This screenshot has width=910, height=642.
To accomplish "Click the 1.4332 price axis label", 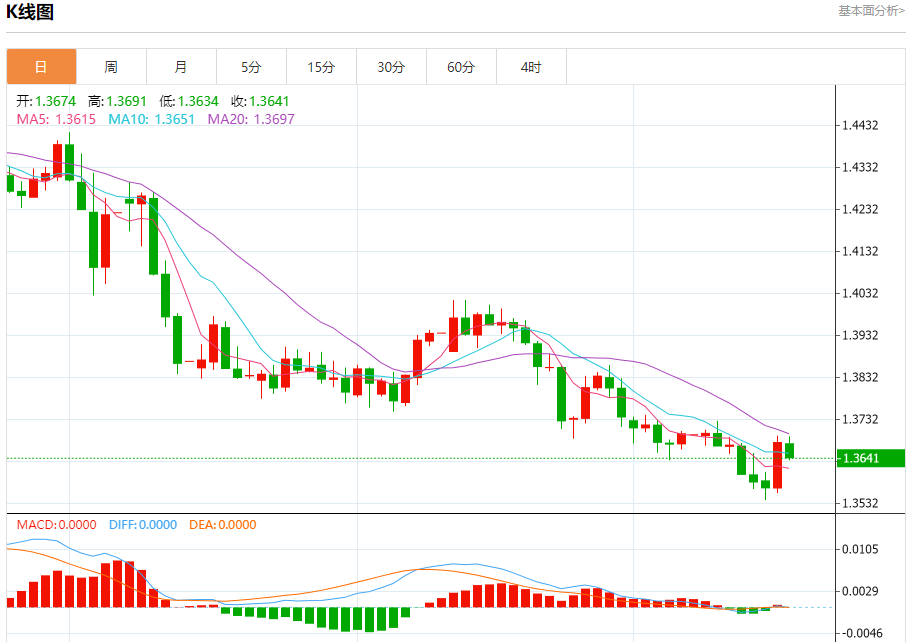I will tap(860, 167).
